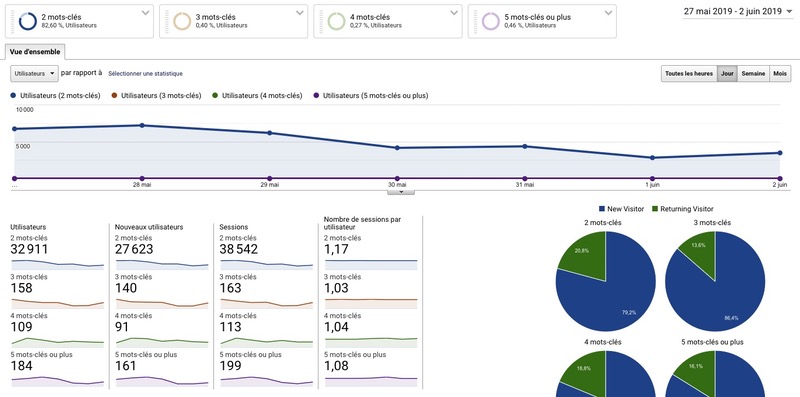
Task: Click the green Utilisateurs (4 mots-clés) legend dot
Action: (215, 95)
